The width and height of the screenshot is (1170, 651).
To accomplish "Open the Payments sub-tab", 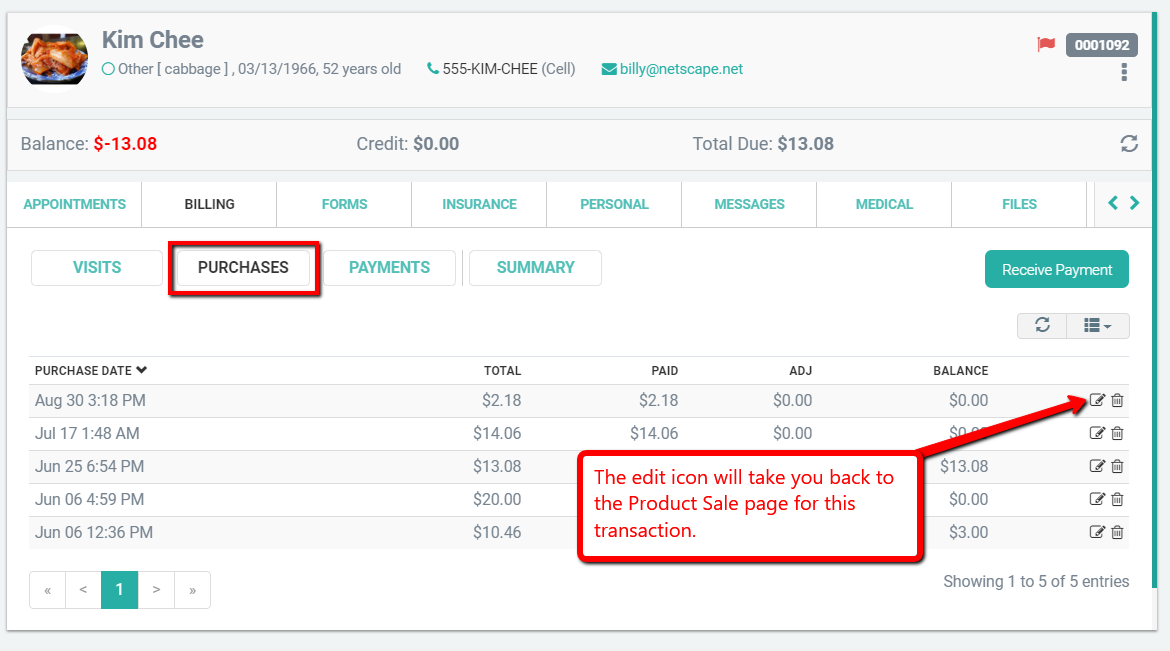I will (389, 268).
